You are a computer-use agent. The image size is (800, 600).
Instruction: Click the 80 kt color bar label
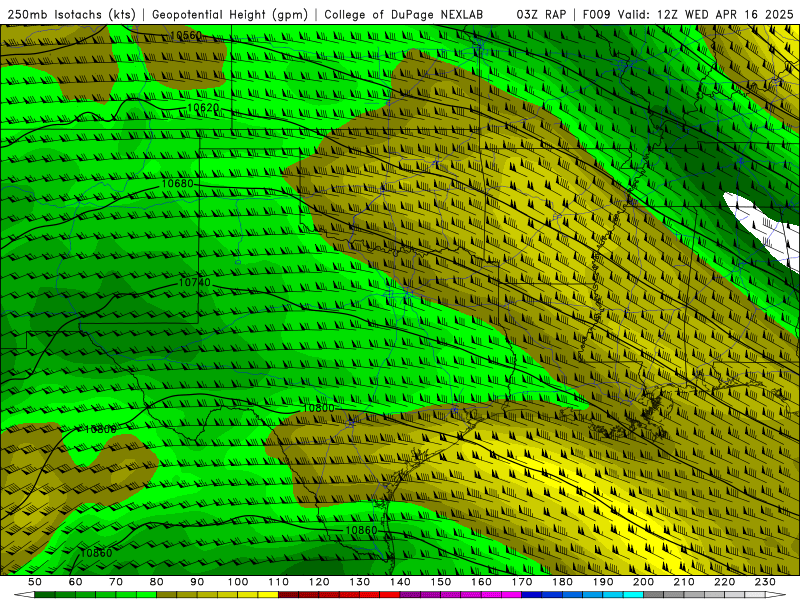(157, 582)
